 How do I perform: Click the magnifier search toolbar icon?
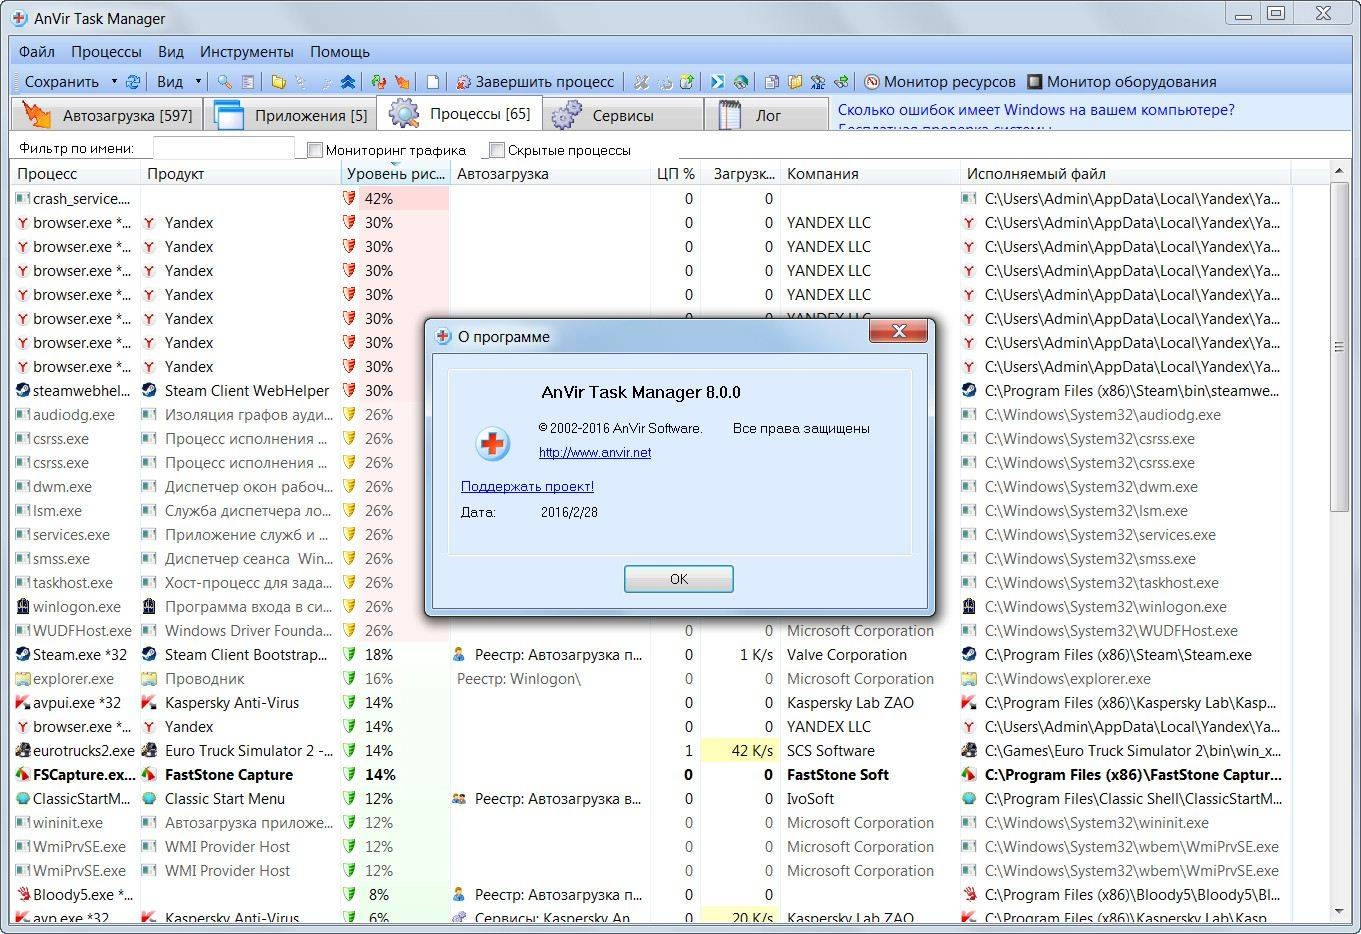[x=225, y=82]
